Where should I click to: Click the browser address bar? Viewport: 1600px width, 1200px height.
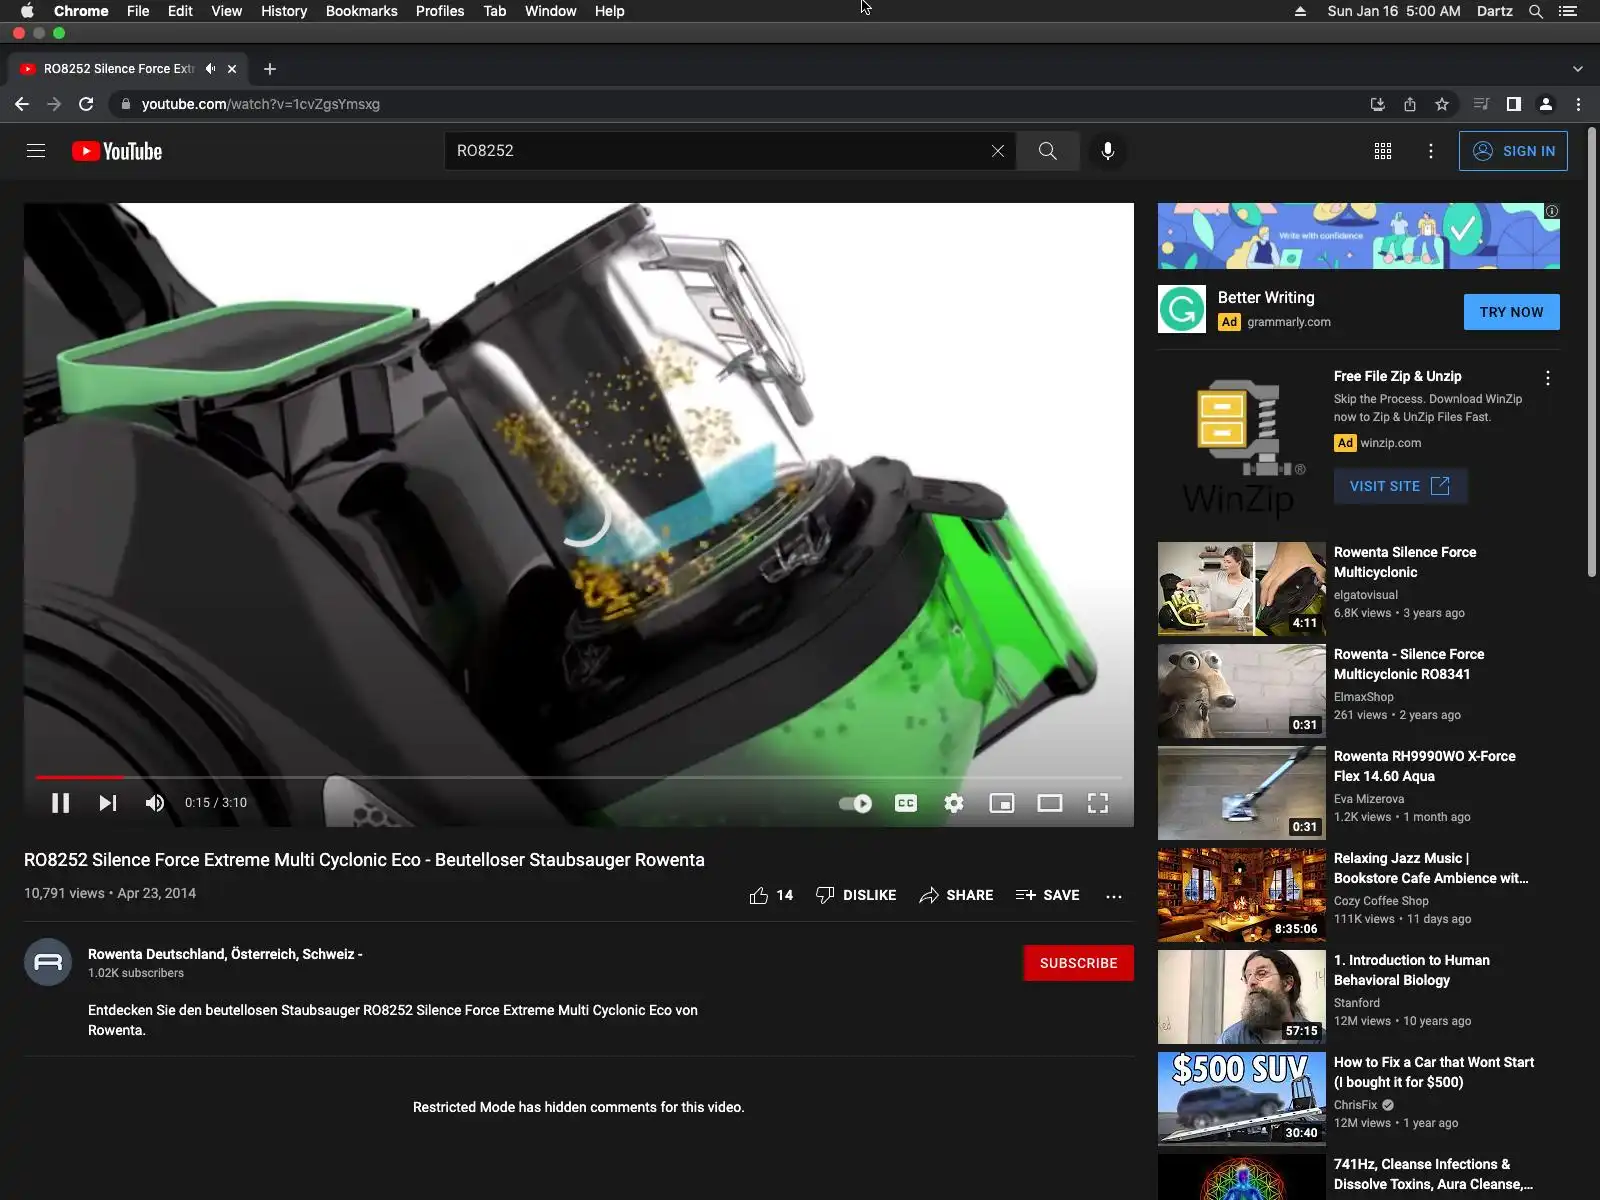(740, 104)
